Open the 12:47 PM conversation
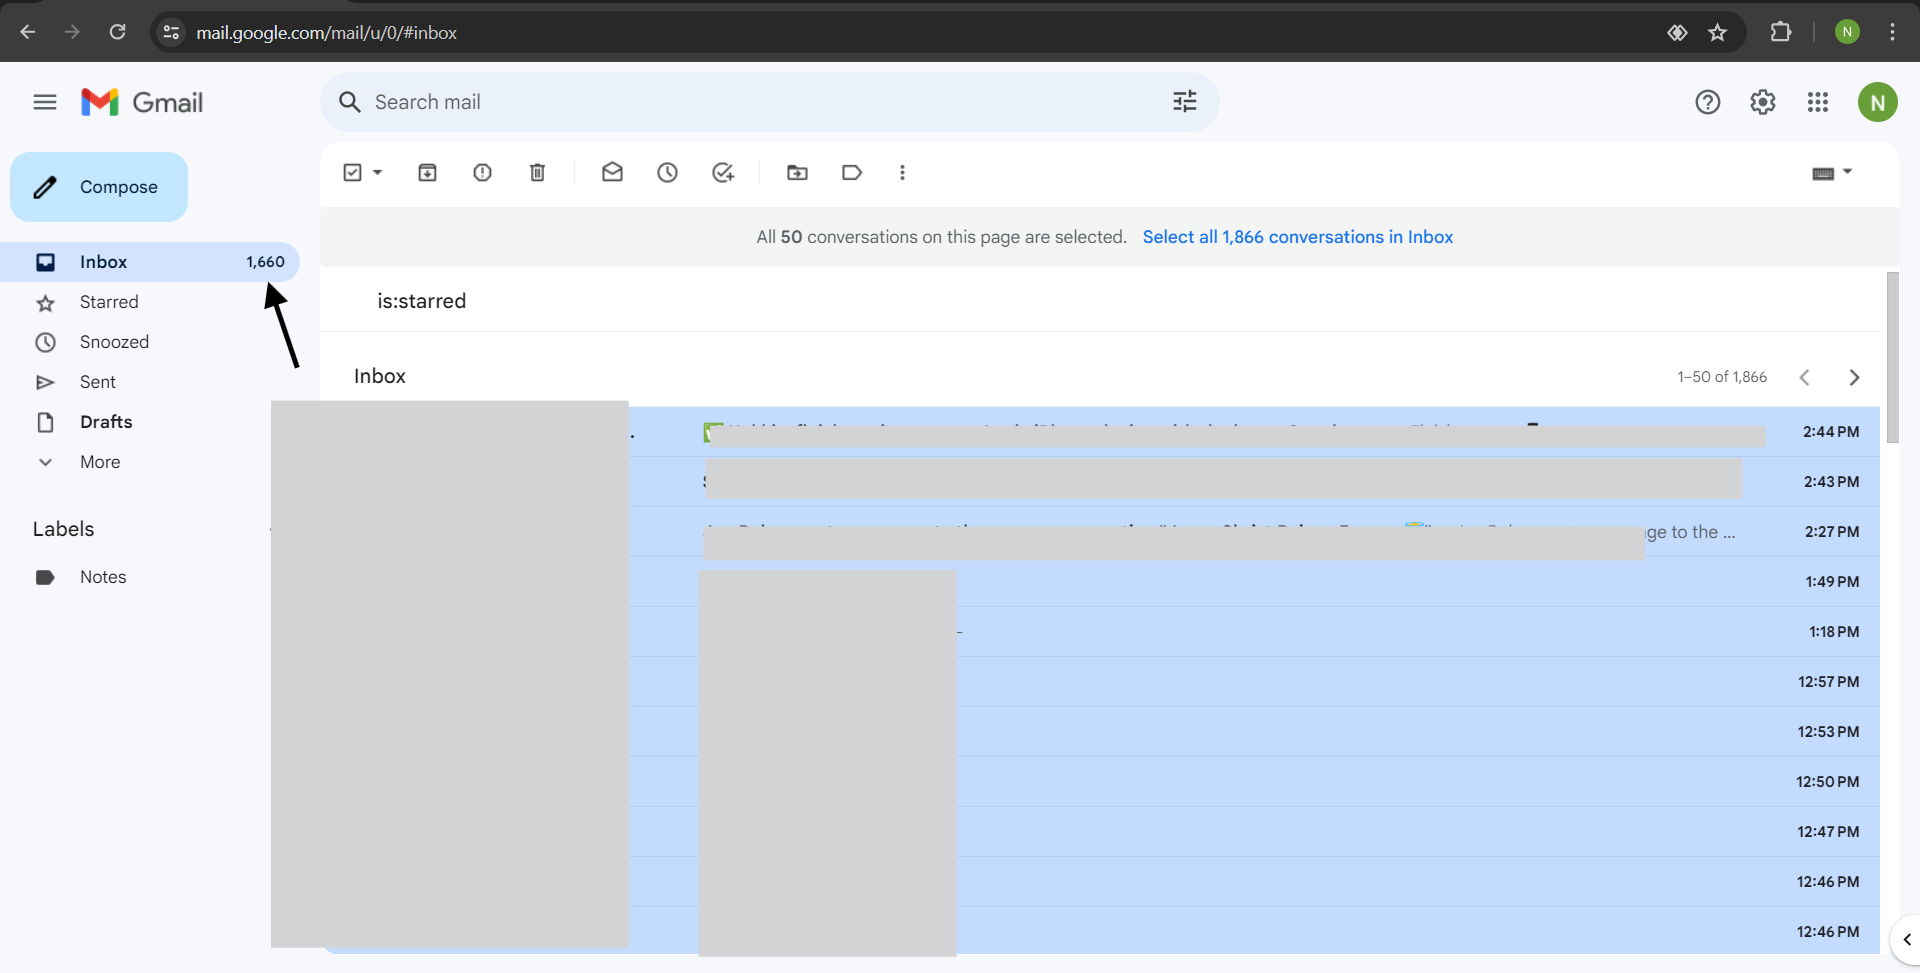The width and height of the screenshot is (1920, 973). [x=1100, y=832]
